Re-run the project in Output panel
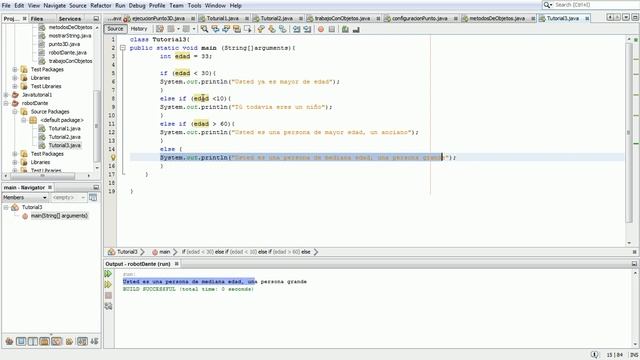The image size is (640, 360). pos(108,274)
